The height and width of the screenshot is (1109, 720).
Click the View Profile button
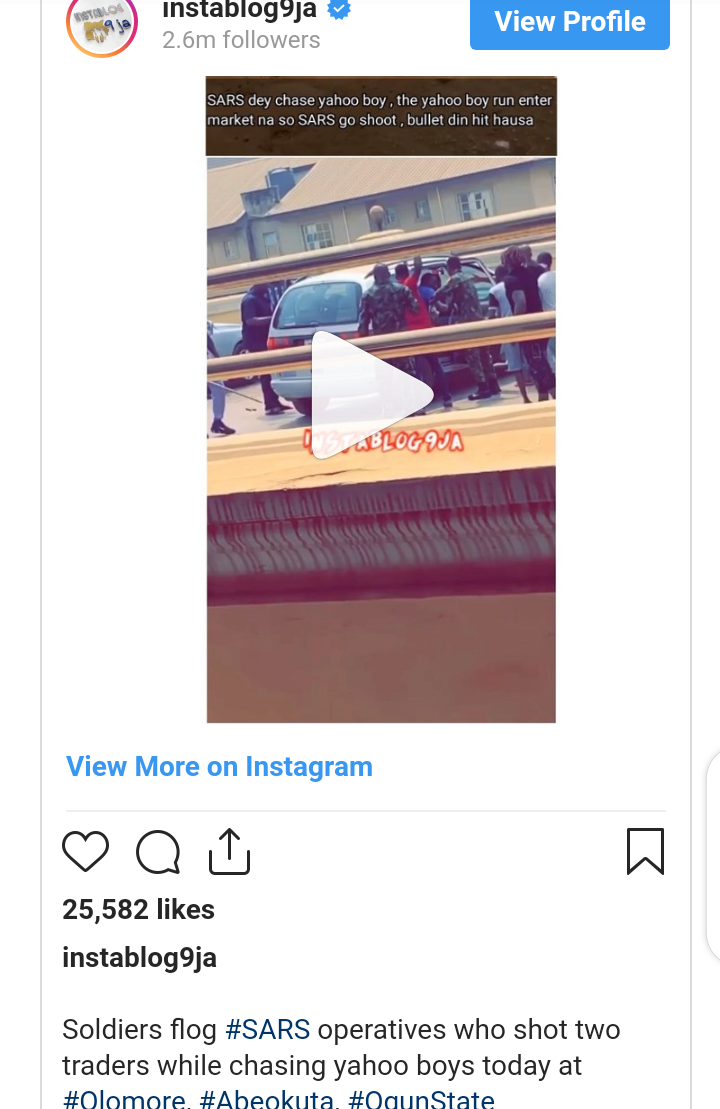click(569, 22)
